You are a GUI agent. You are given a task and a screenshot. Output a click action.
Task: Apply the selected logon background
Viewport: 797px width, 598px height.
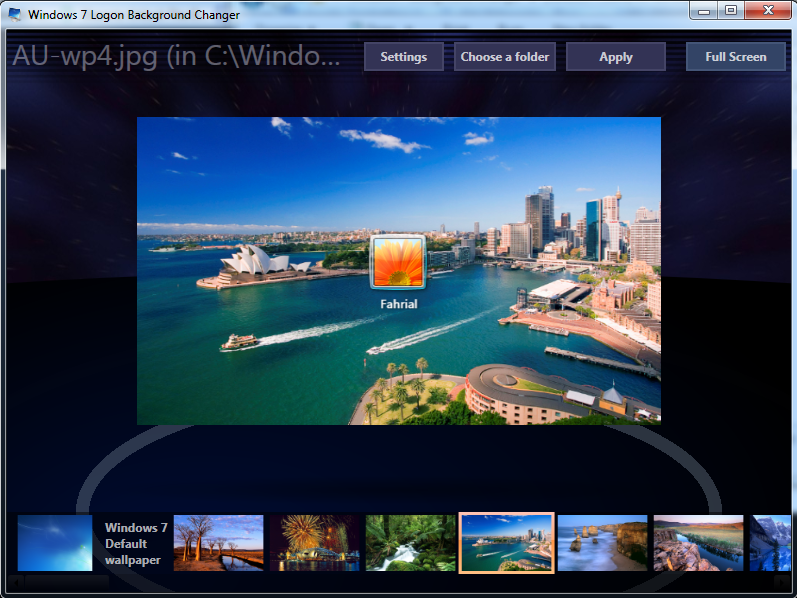(x=616, y=56)
